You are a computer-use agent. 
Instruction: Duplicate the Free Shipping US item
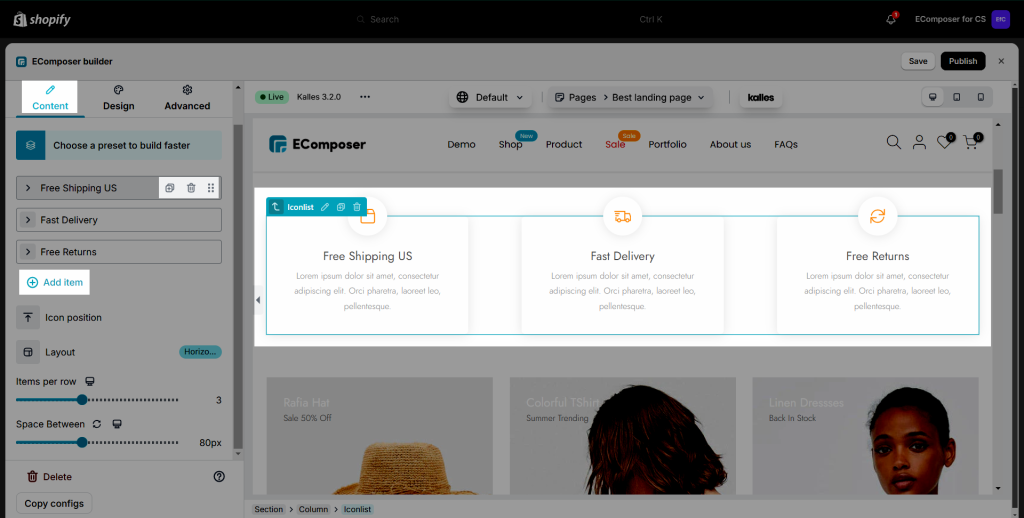(x=170, y=188)
